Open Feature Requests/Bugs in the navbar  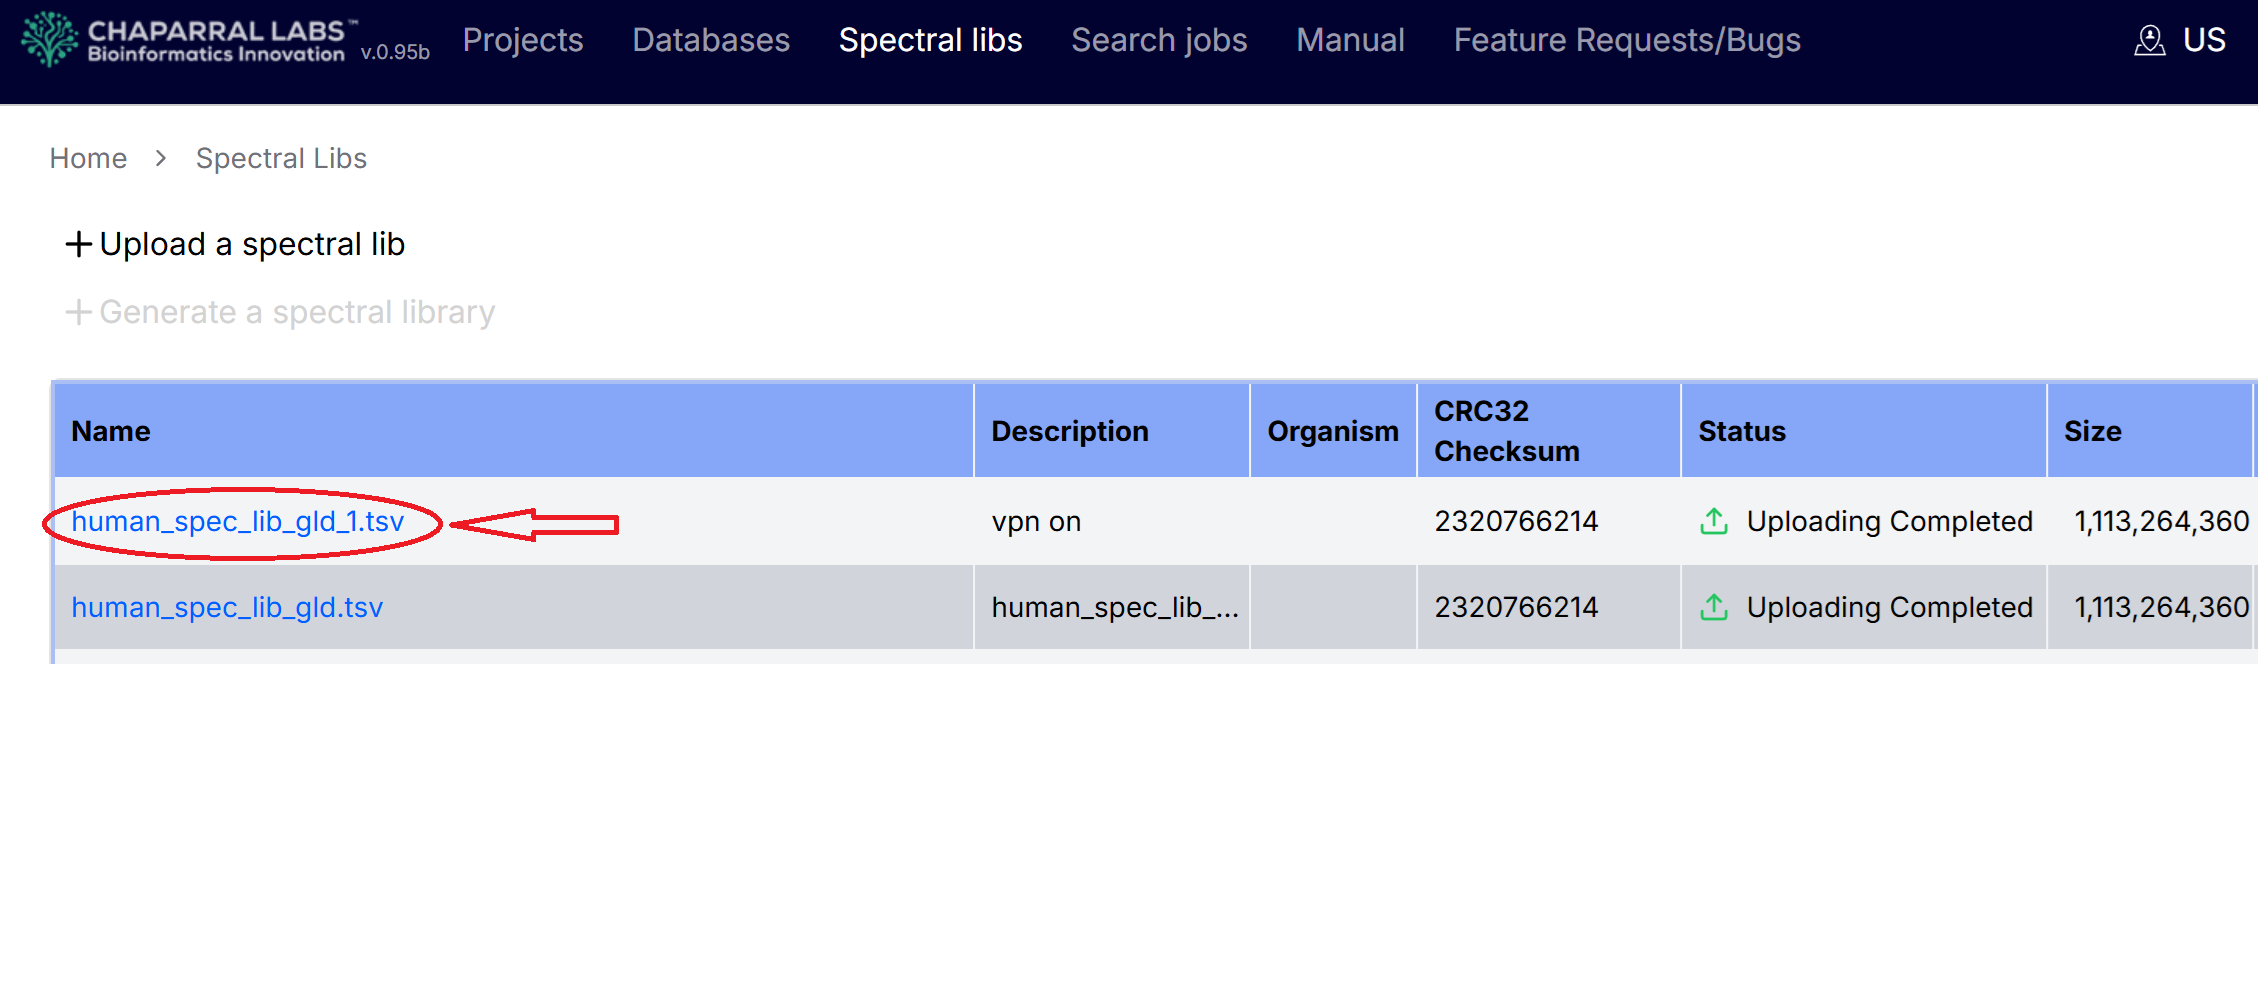tap(1626, 40)
